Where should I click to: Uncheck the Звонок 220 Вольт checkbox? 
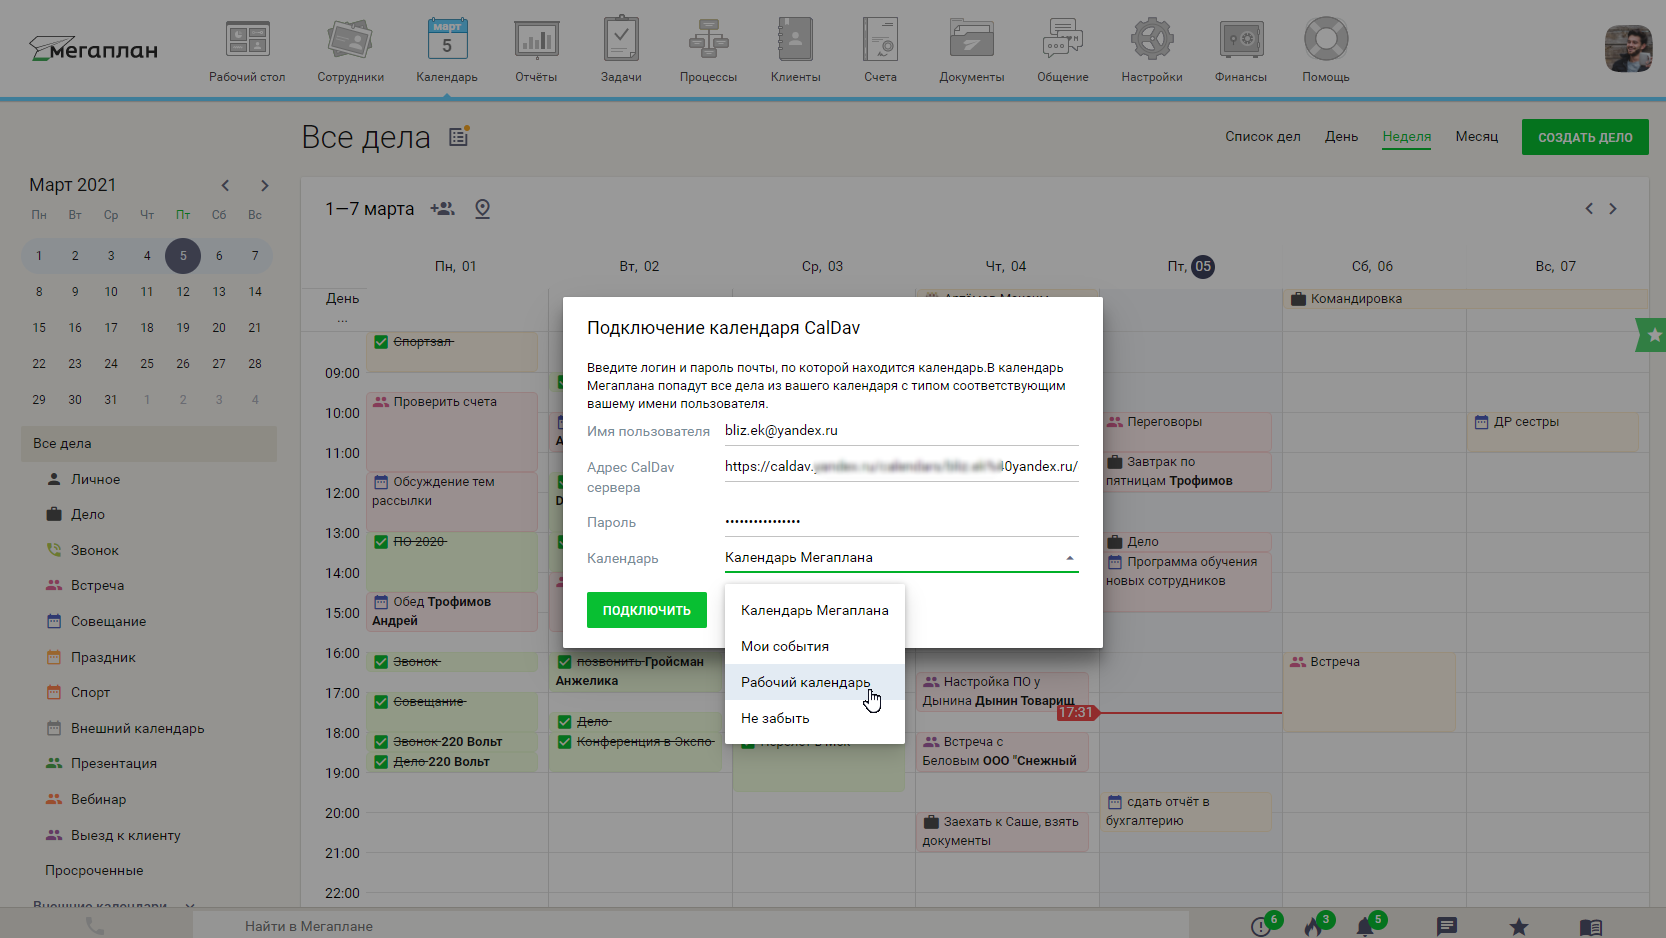coord(381,742)
